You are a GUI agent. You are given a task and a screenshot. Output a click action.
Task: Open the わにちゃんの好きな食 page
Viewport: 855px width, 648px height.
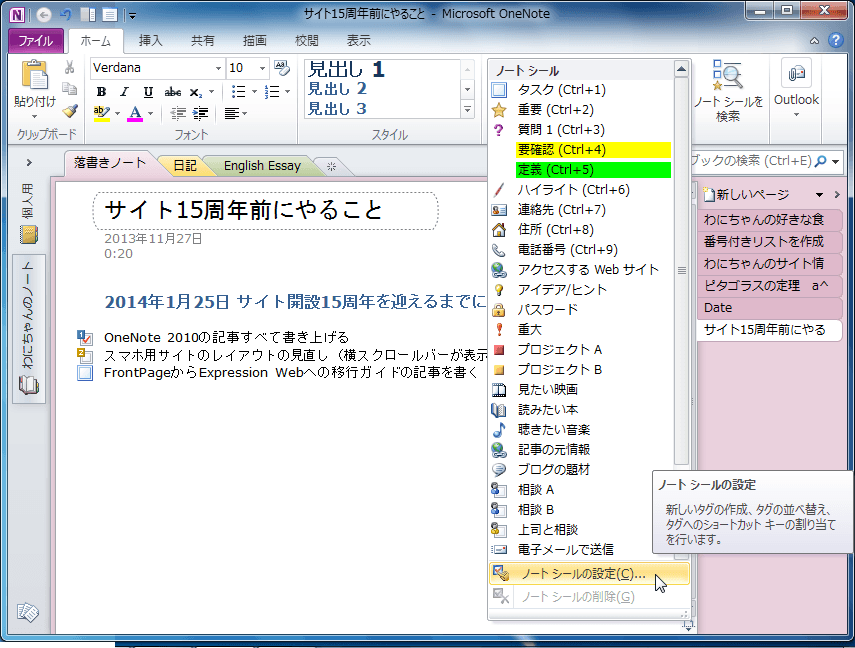point(769,220)
